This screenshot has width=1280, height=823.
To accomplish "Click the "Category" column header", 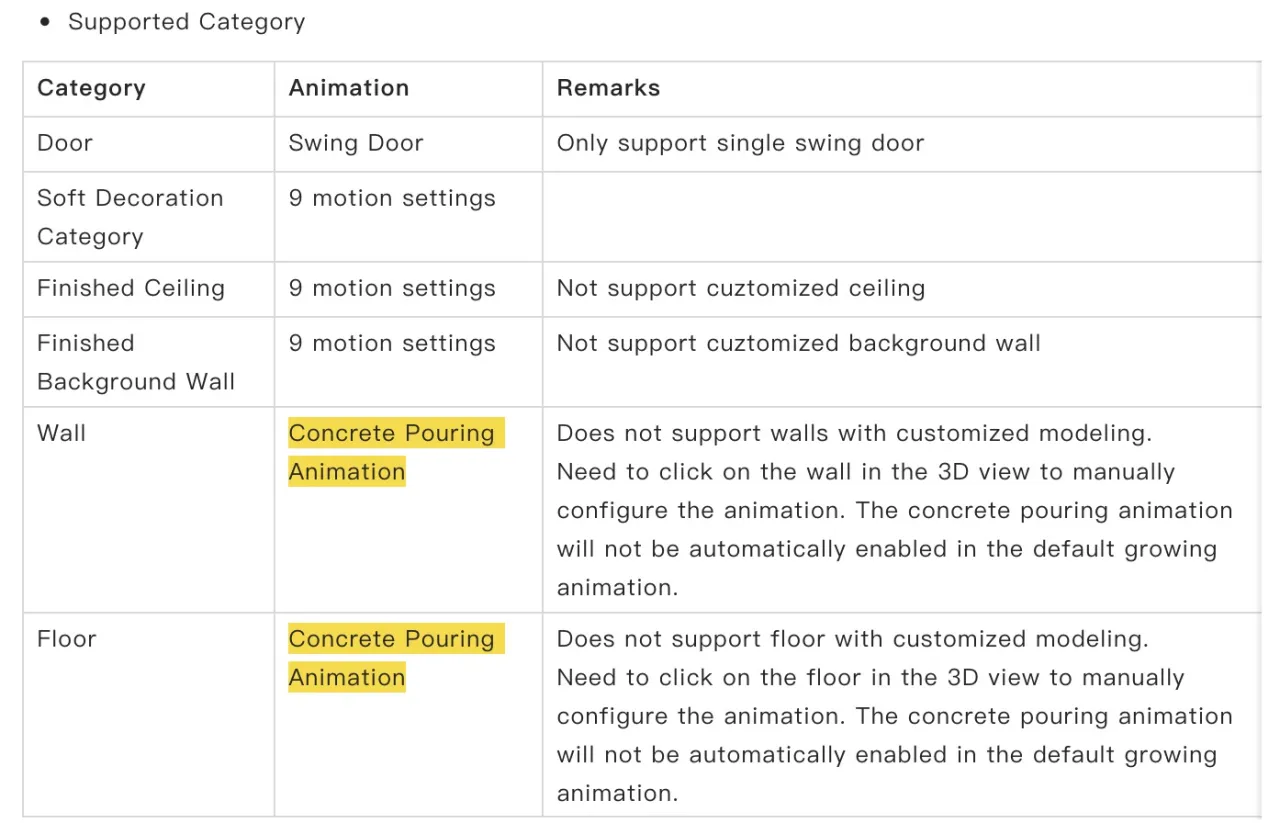I will click(91, 88).
